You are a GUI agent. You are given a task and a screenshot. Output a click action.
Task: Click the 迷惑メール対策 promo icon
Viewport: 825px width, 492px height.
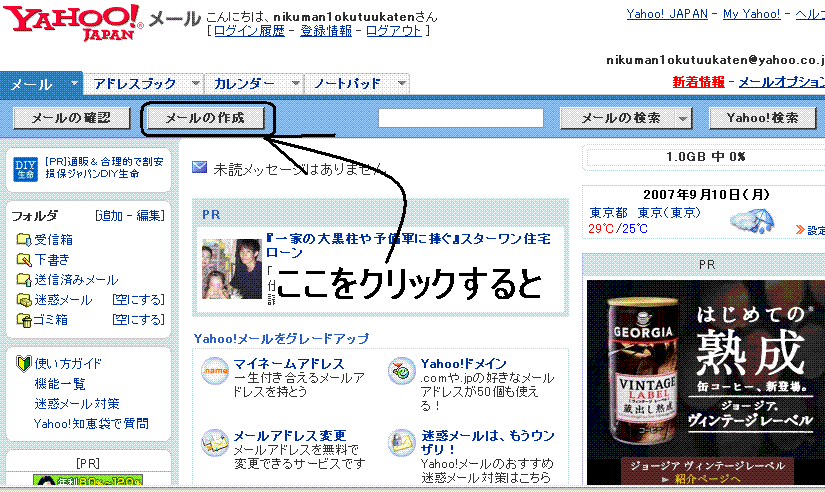click(401, 443)
